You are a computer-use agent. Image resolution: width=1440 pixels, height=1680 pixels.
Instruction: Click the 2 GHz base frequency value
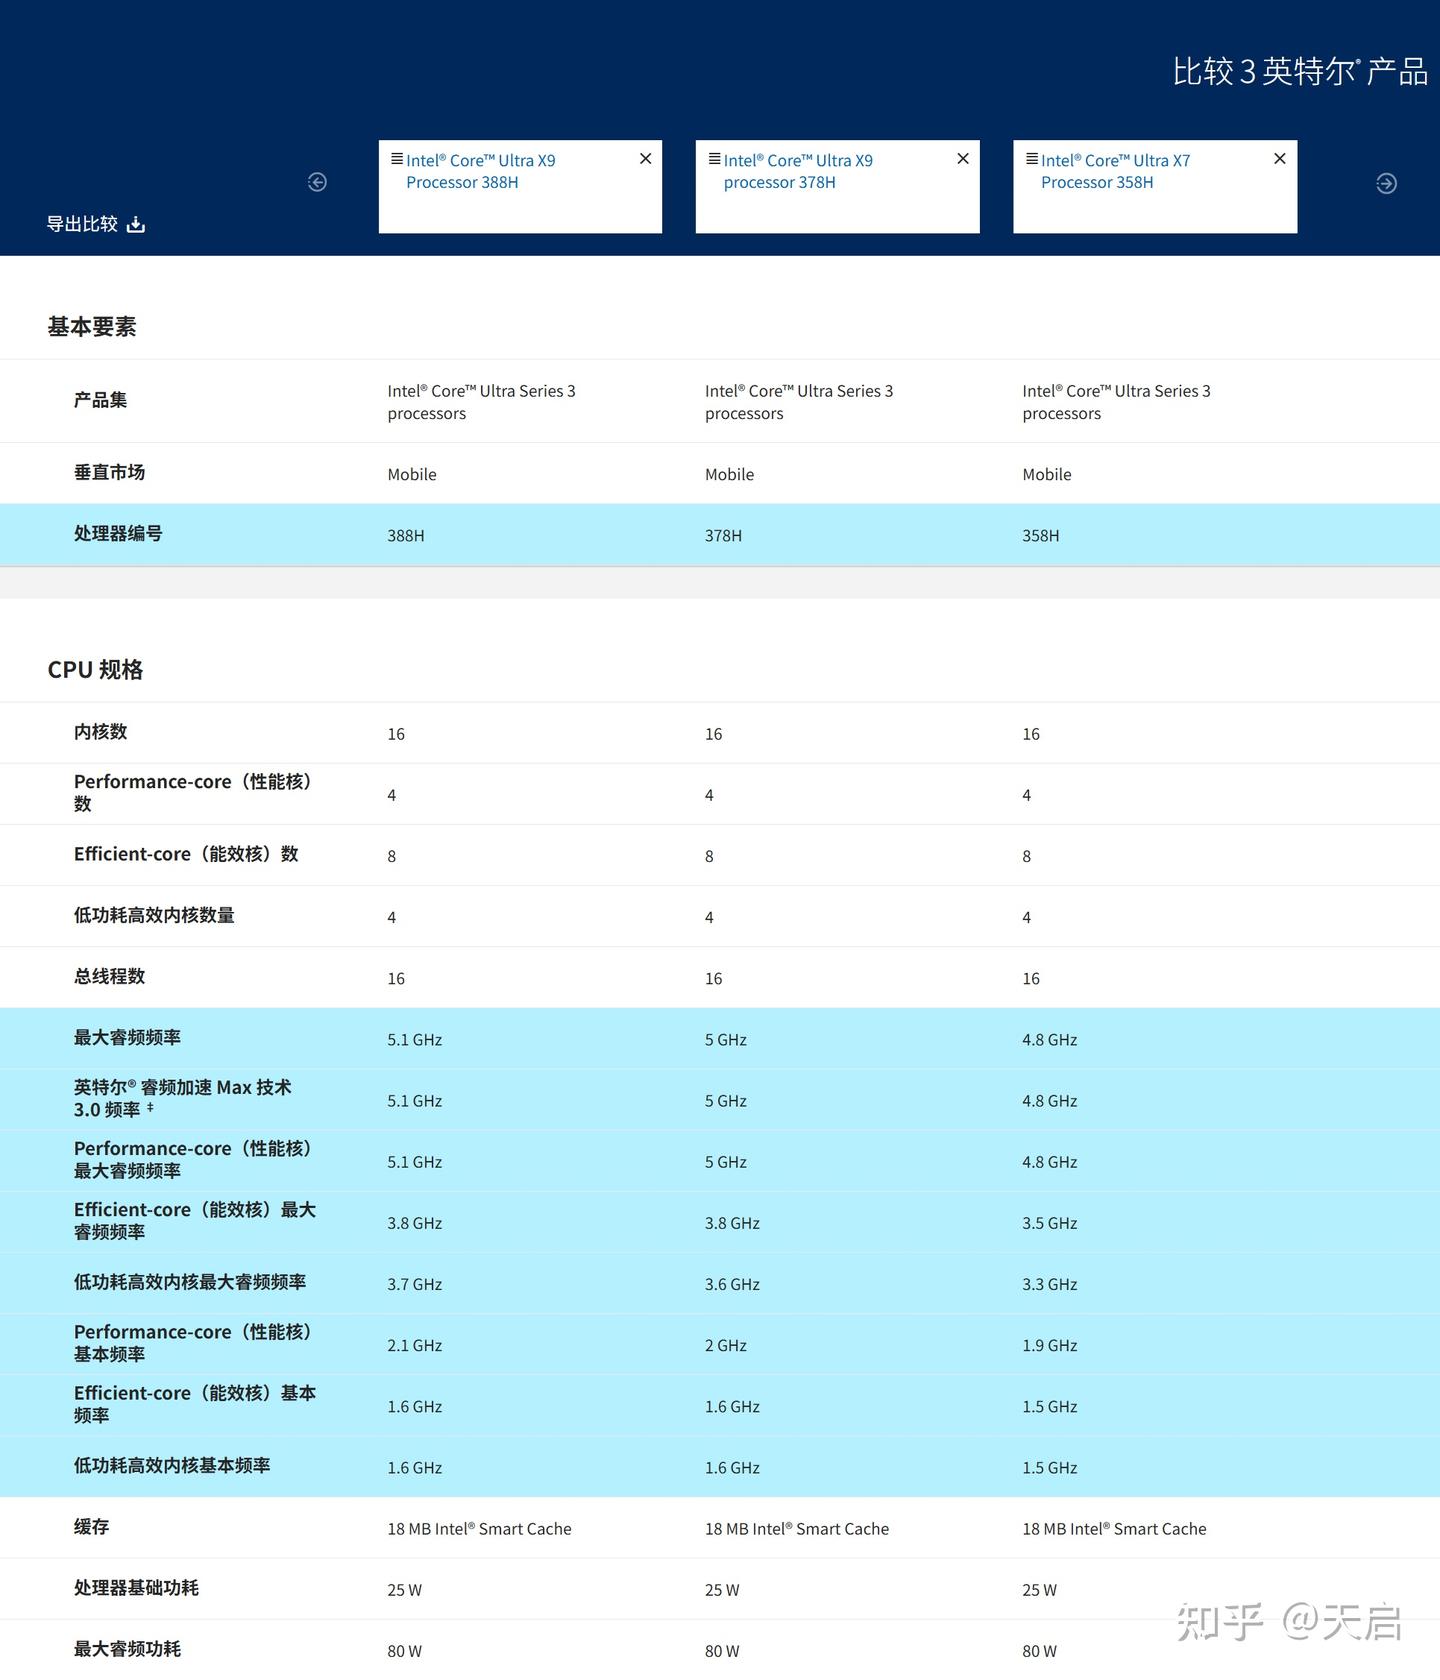click(x=726, y=1346)
